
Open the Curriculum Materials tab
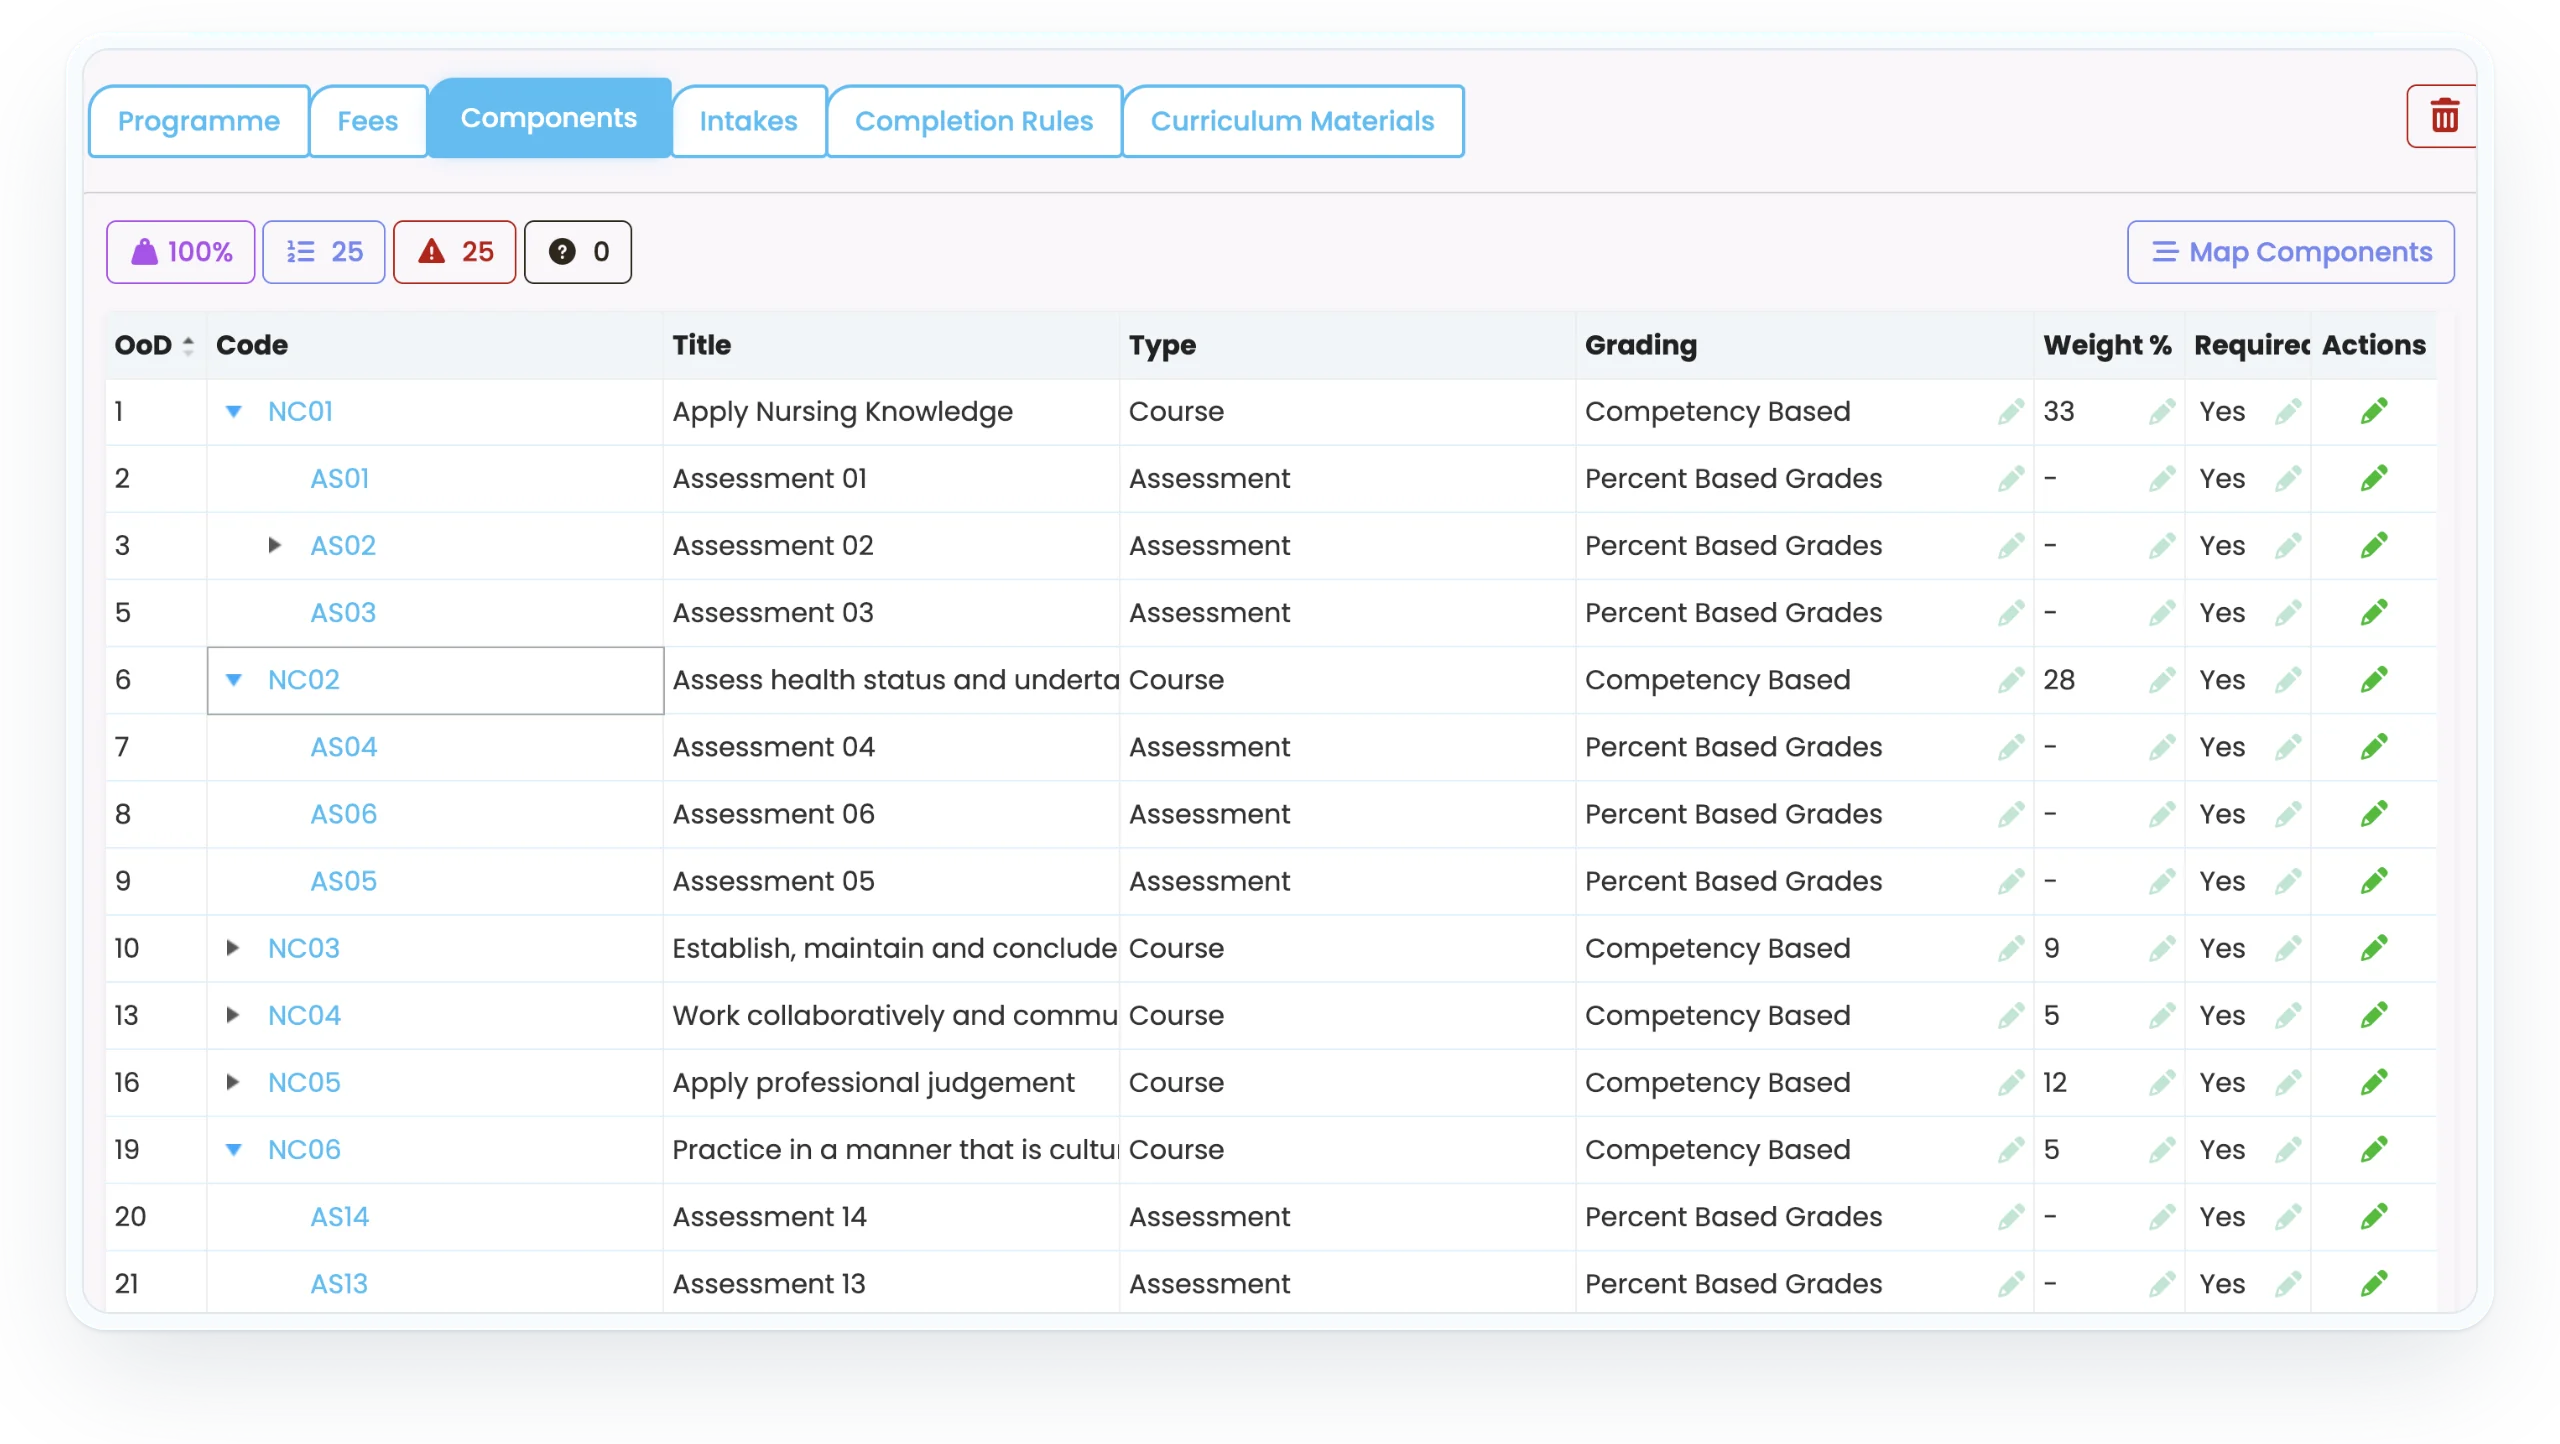(1293, 121)
